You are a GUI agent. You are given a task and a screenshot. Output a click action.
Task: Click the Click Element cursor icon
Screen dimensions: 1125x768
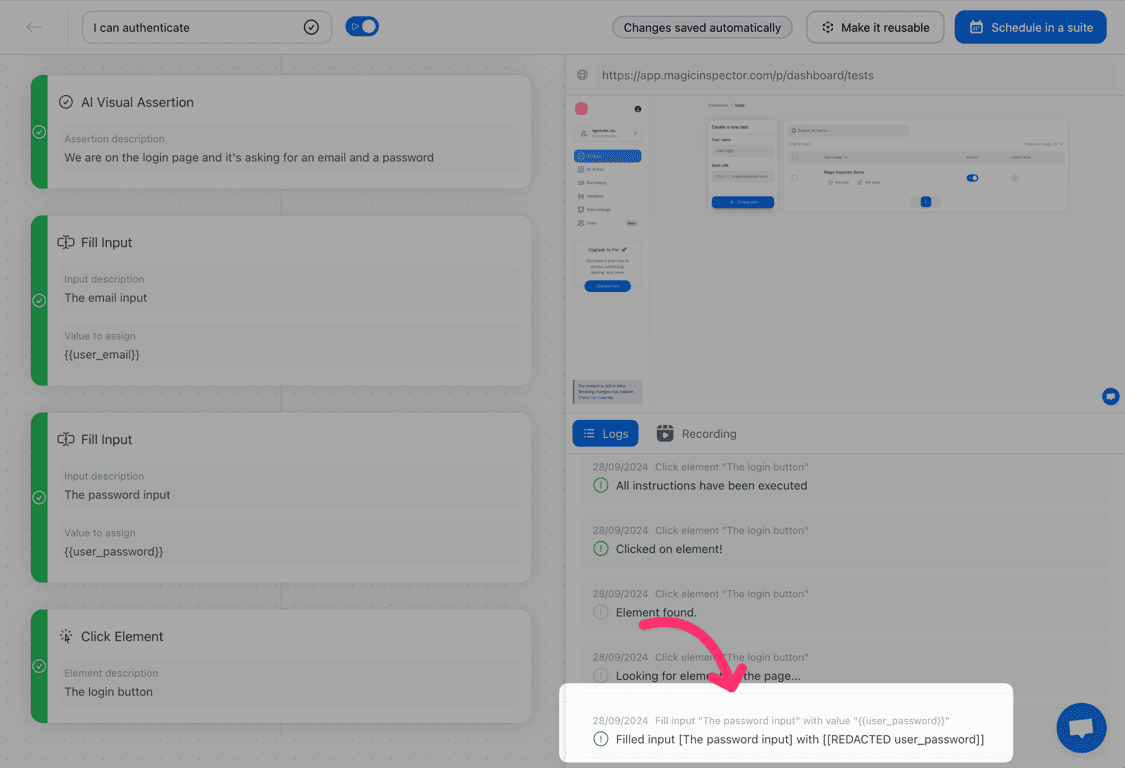click(x=66, y=636)
